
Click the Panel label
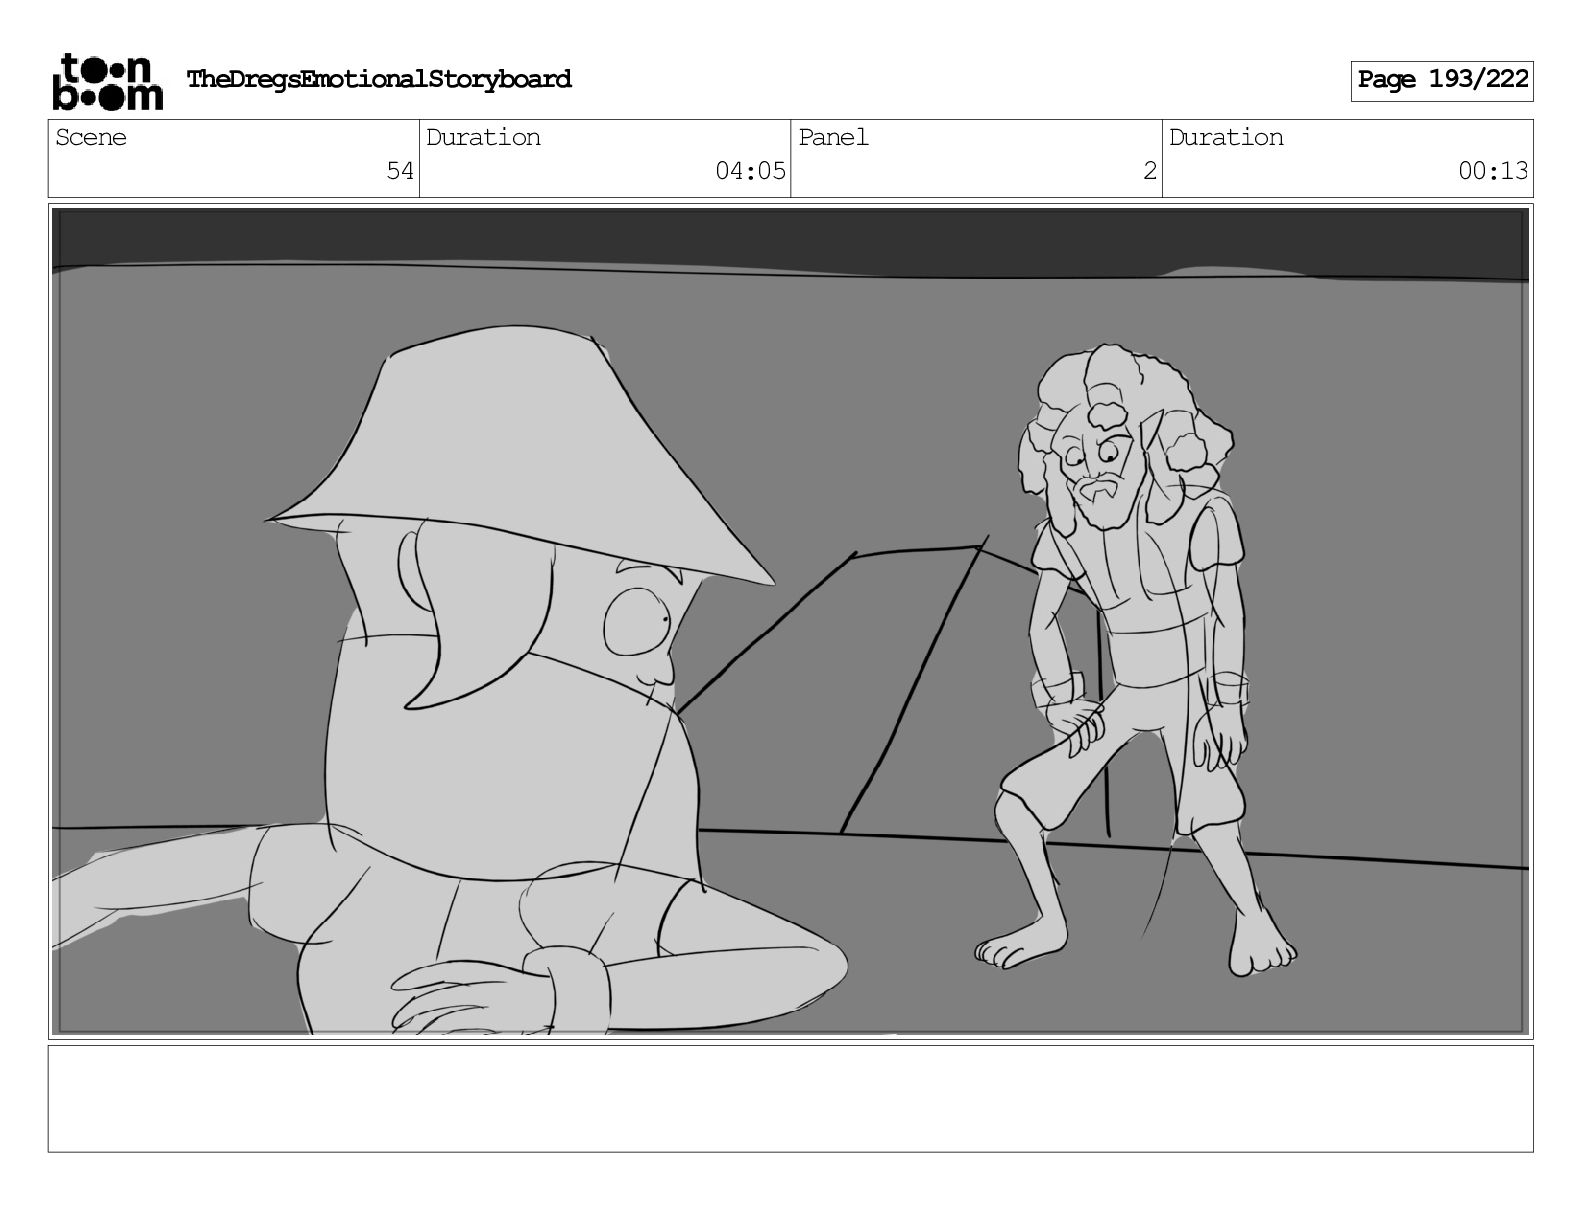coord(833,138)
